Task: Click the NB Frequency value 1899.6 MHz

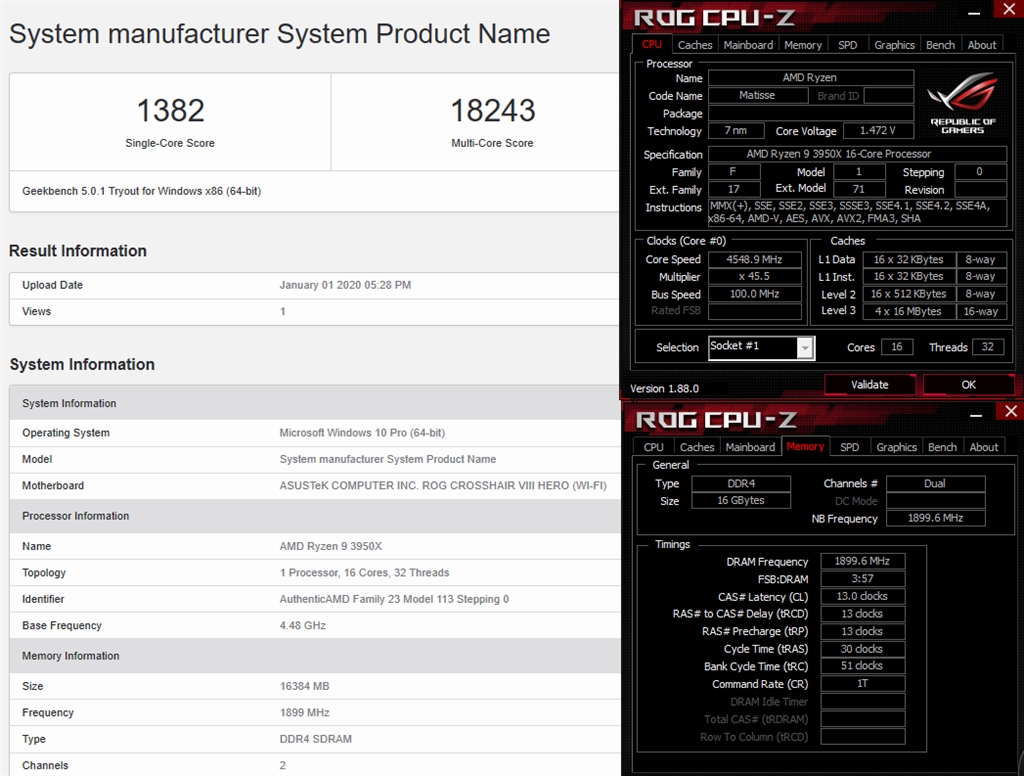Action: click(x=935, y=518)
